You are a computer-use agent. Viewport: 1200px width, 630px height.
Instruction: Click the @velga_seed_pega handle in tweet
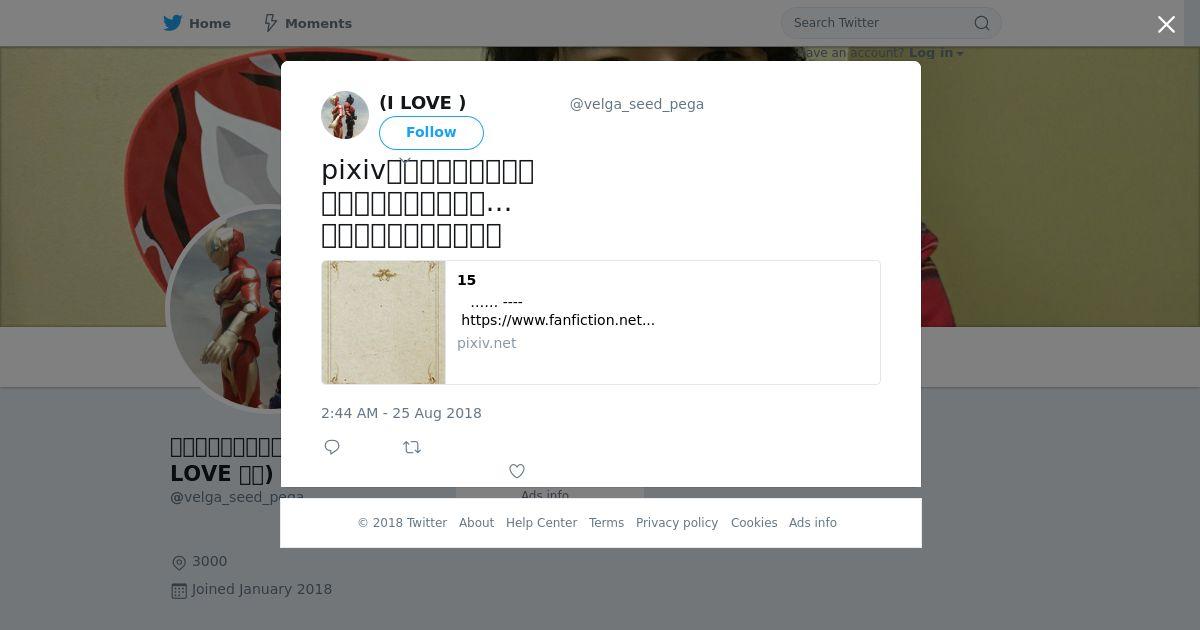click(636, 104)
